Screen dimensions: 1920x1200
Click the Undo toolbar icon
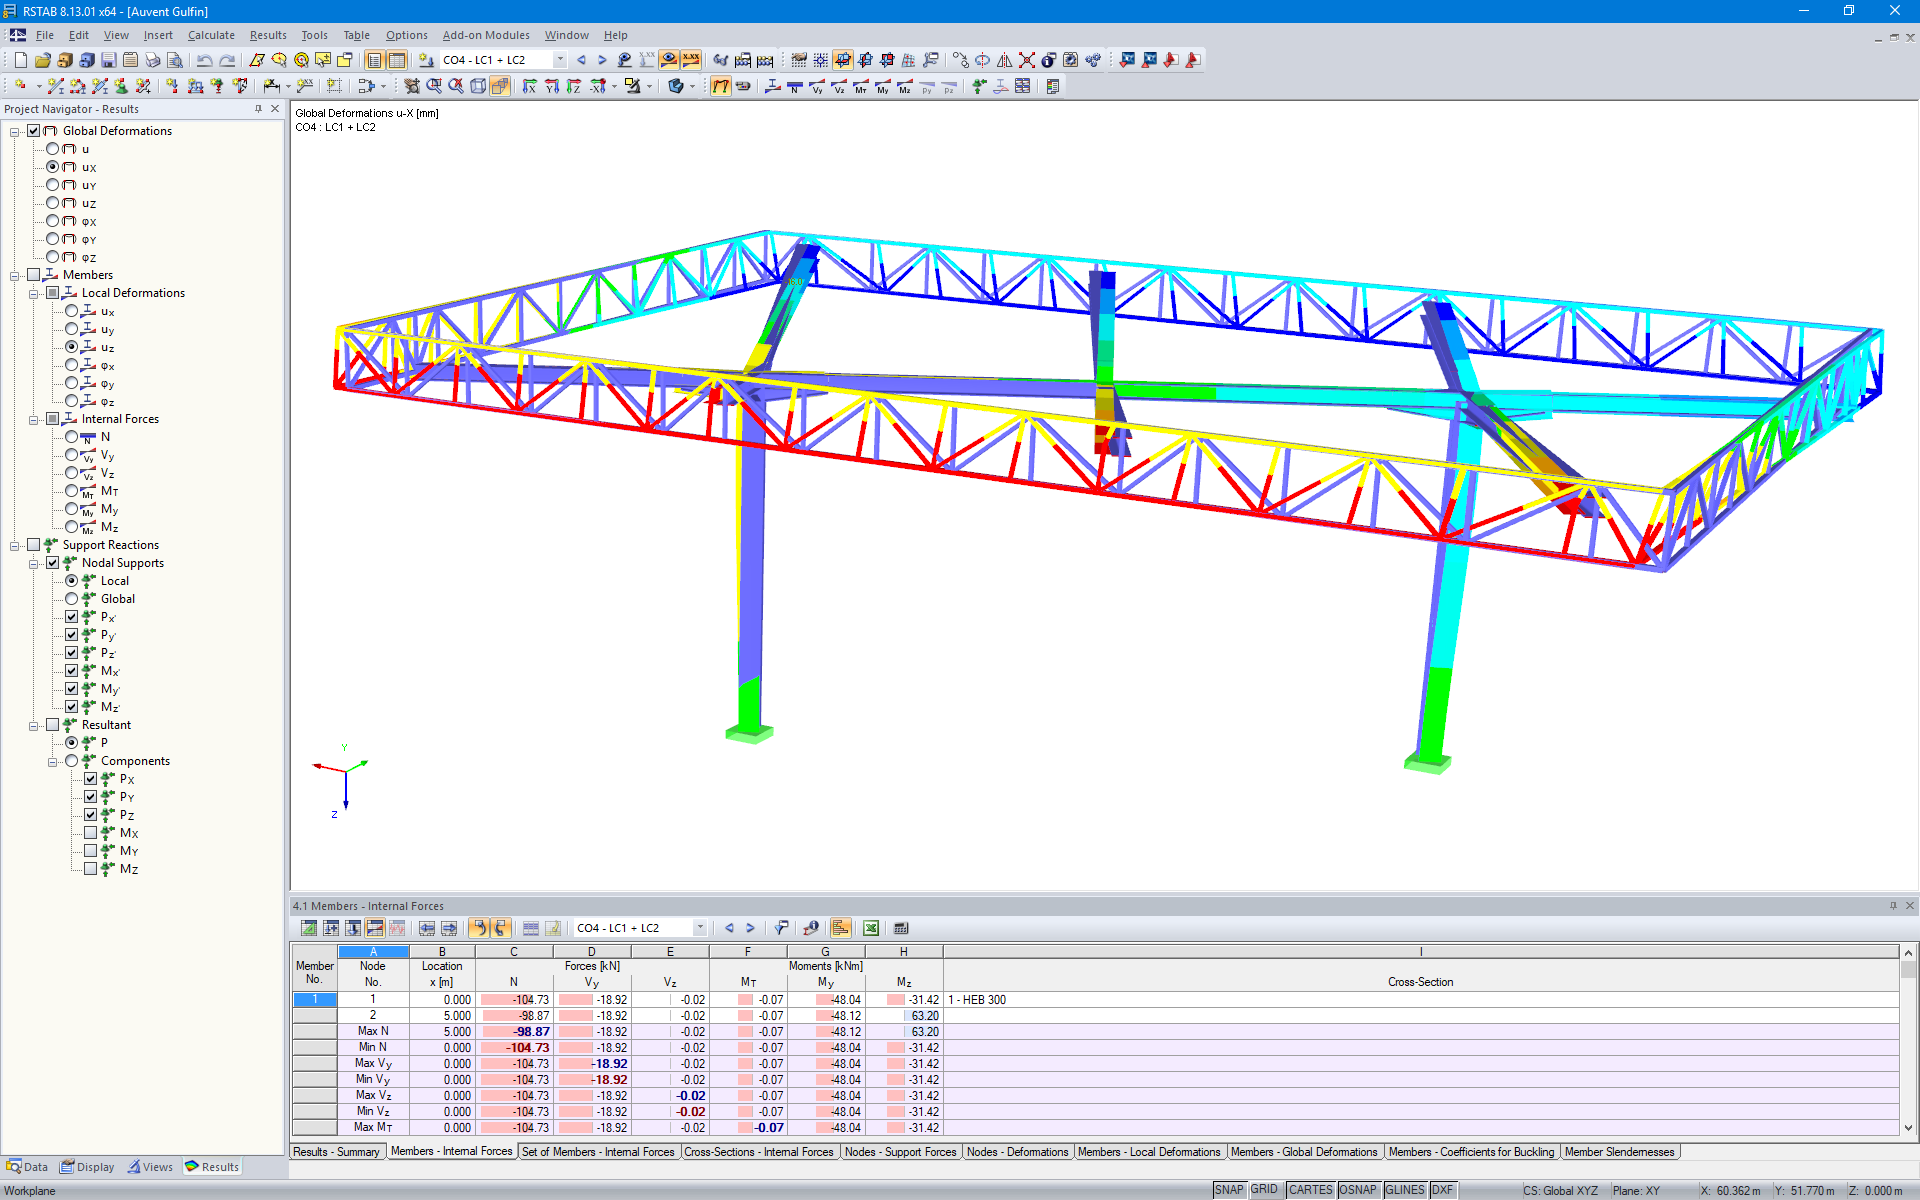204,60
